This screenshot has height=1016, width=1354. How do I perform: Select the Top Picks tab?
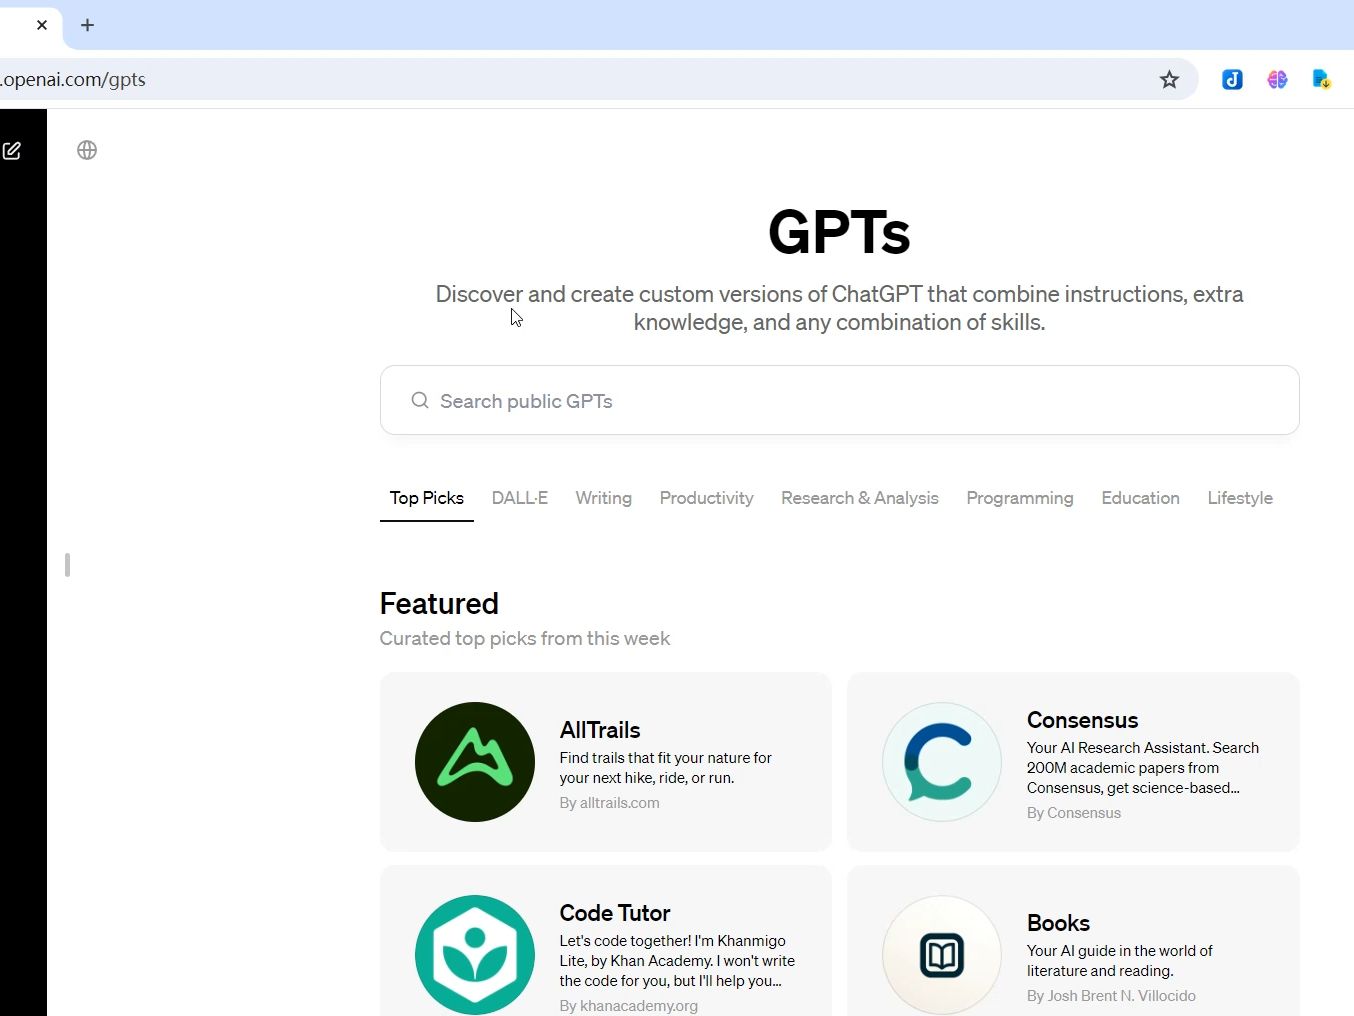[x=427, y=498]
